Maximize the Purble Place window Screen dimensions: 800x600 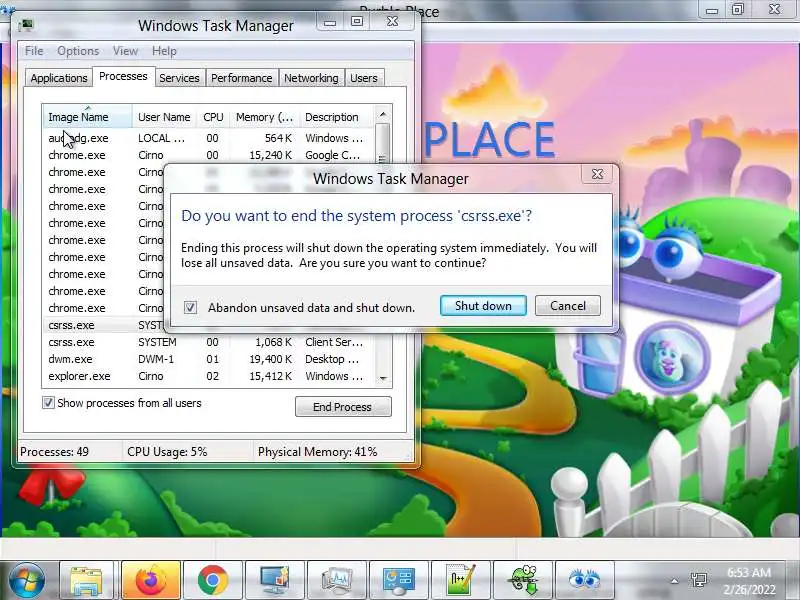coord(738,9)
